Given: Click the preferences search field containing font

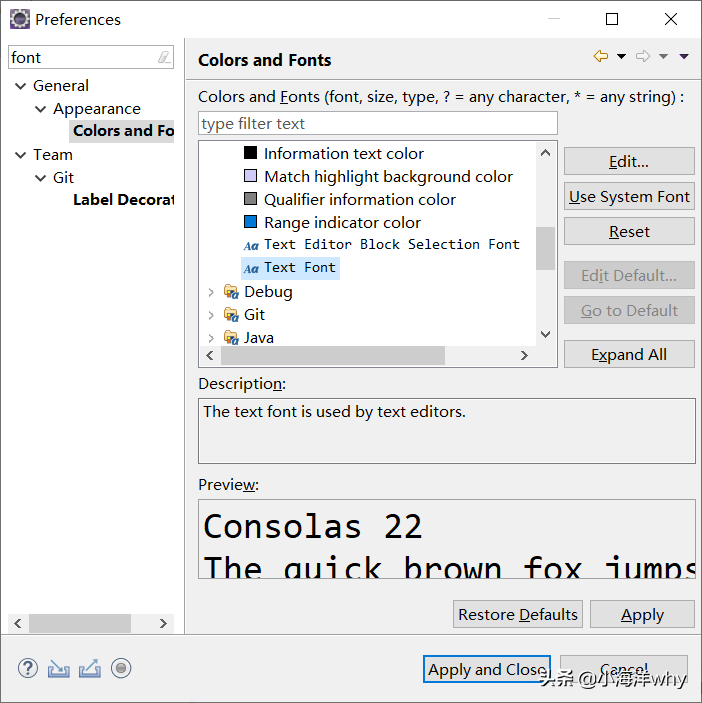Looking at the screenshot, I should 91,57.
